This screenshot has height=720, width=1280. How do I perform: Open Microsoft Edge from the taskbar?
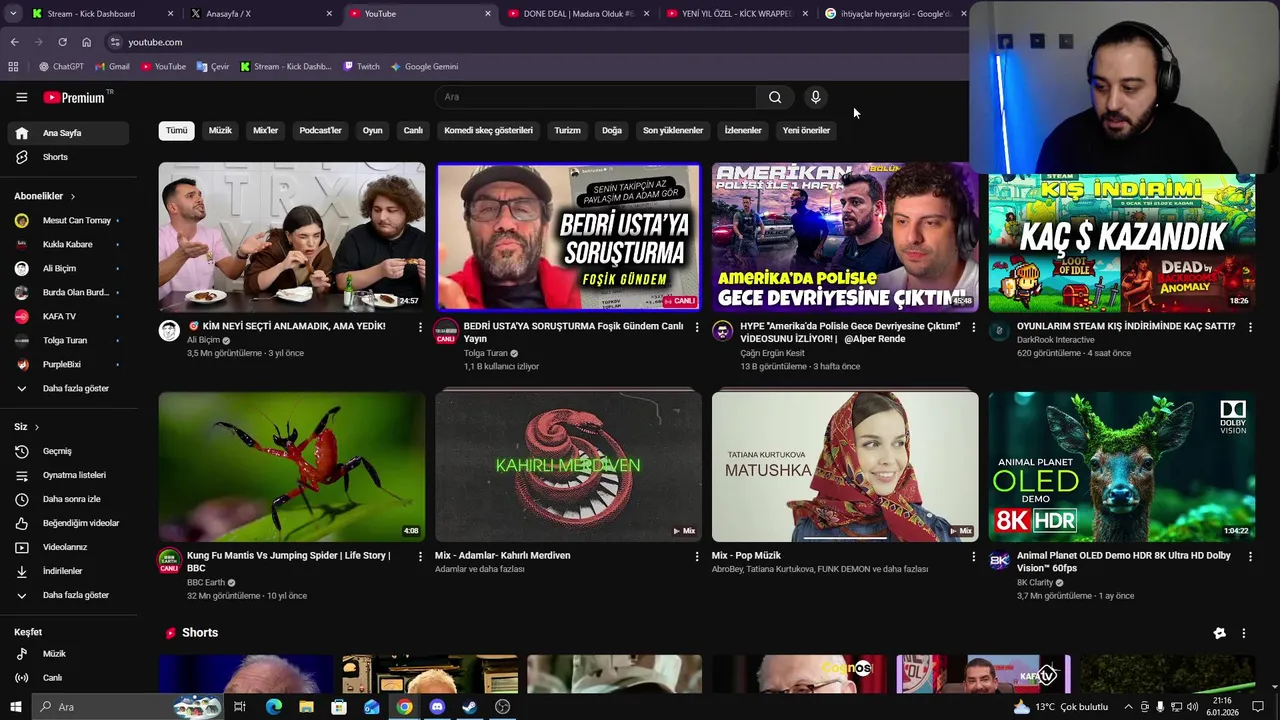coord(273,707)
